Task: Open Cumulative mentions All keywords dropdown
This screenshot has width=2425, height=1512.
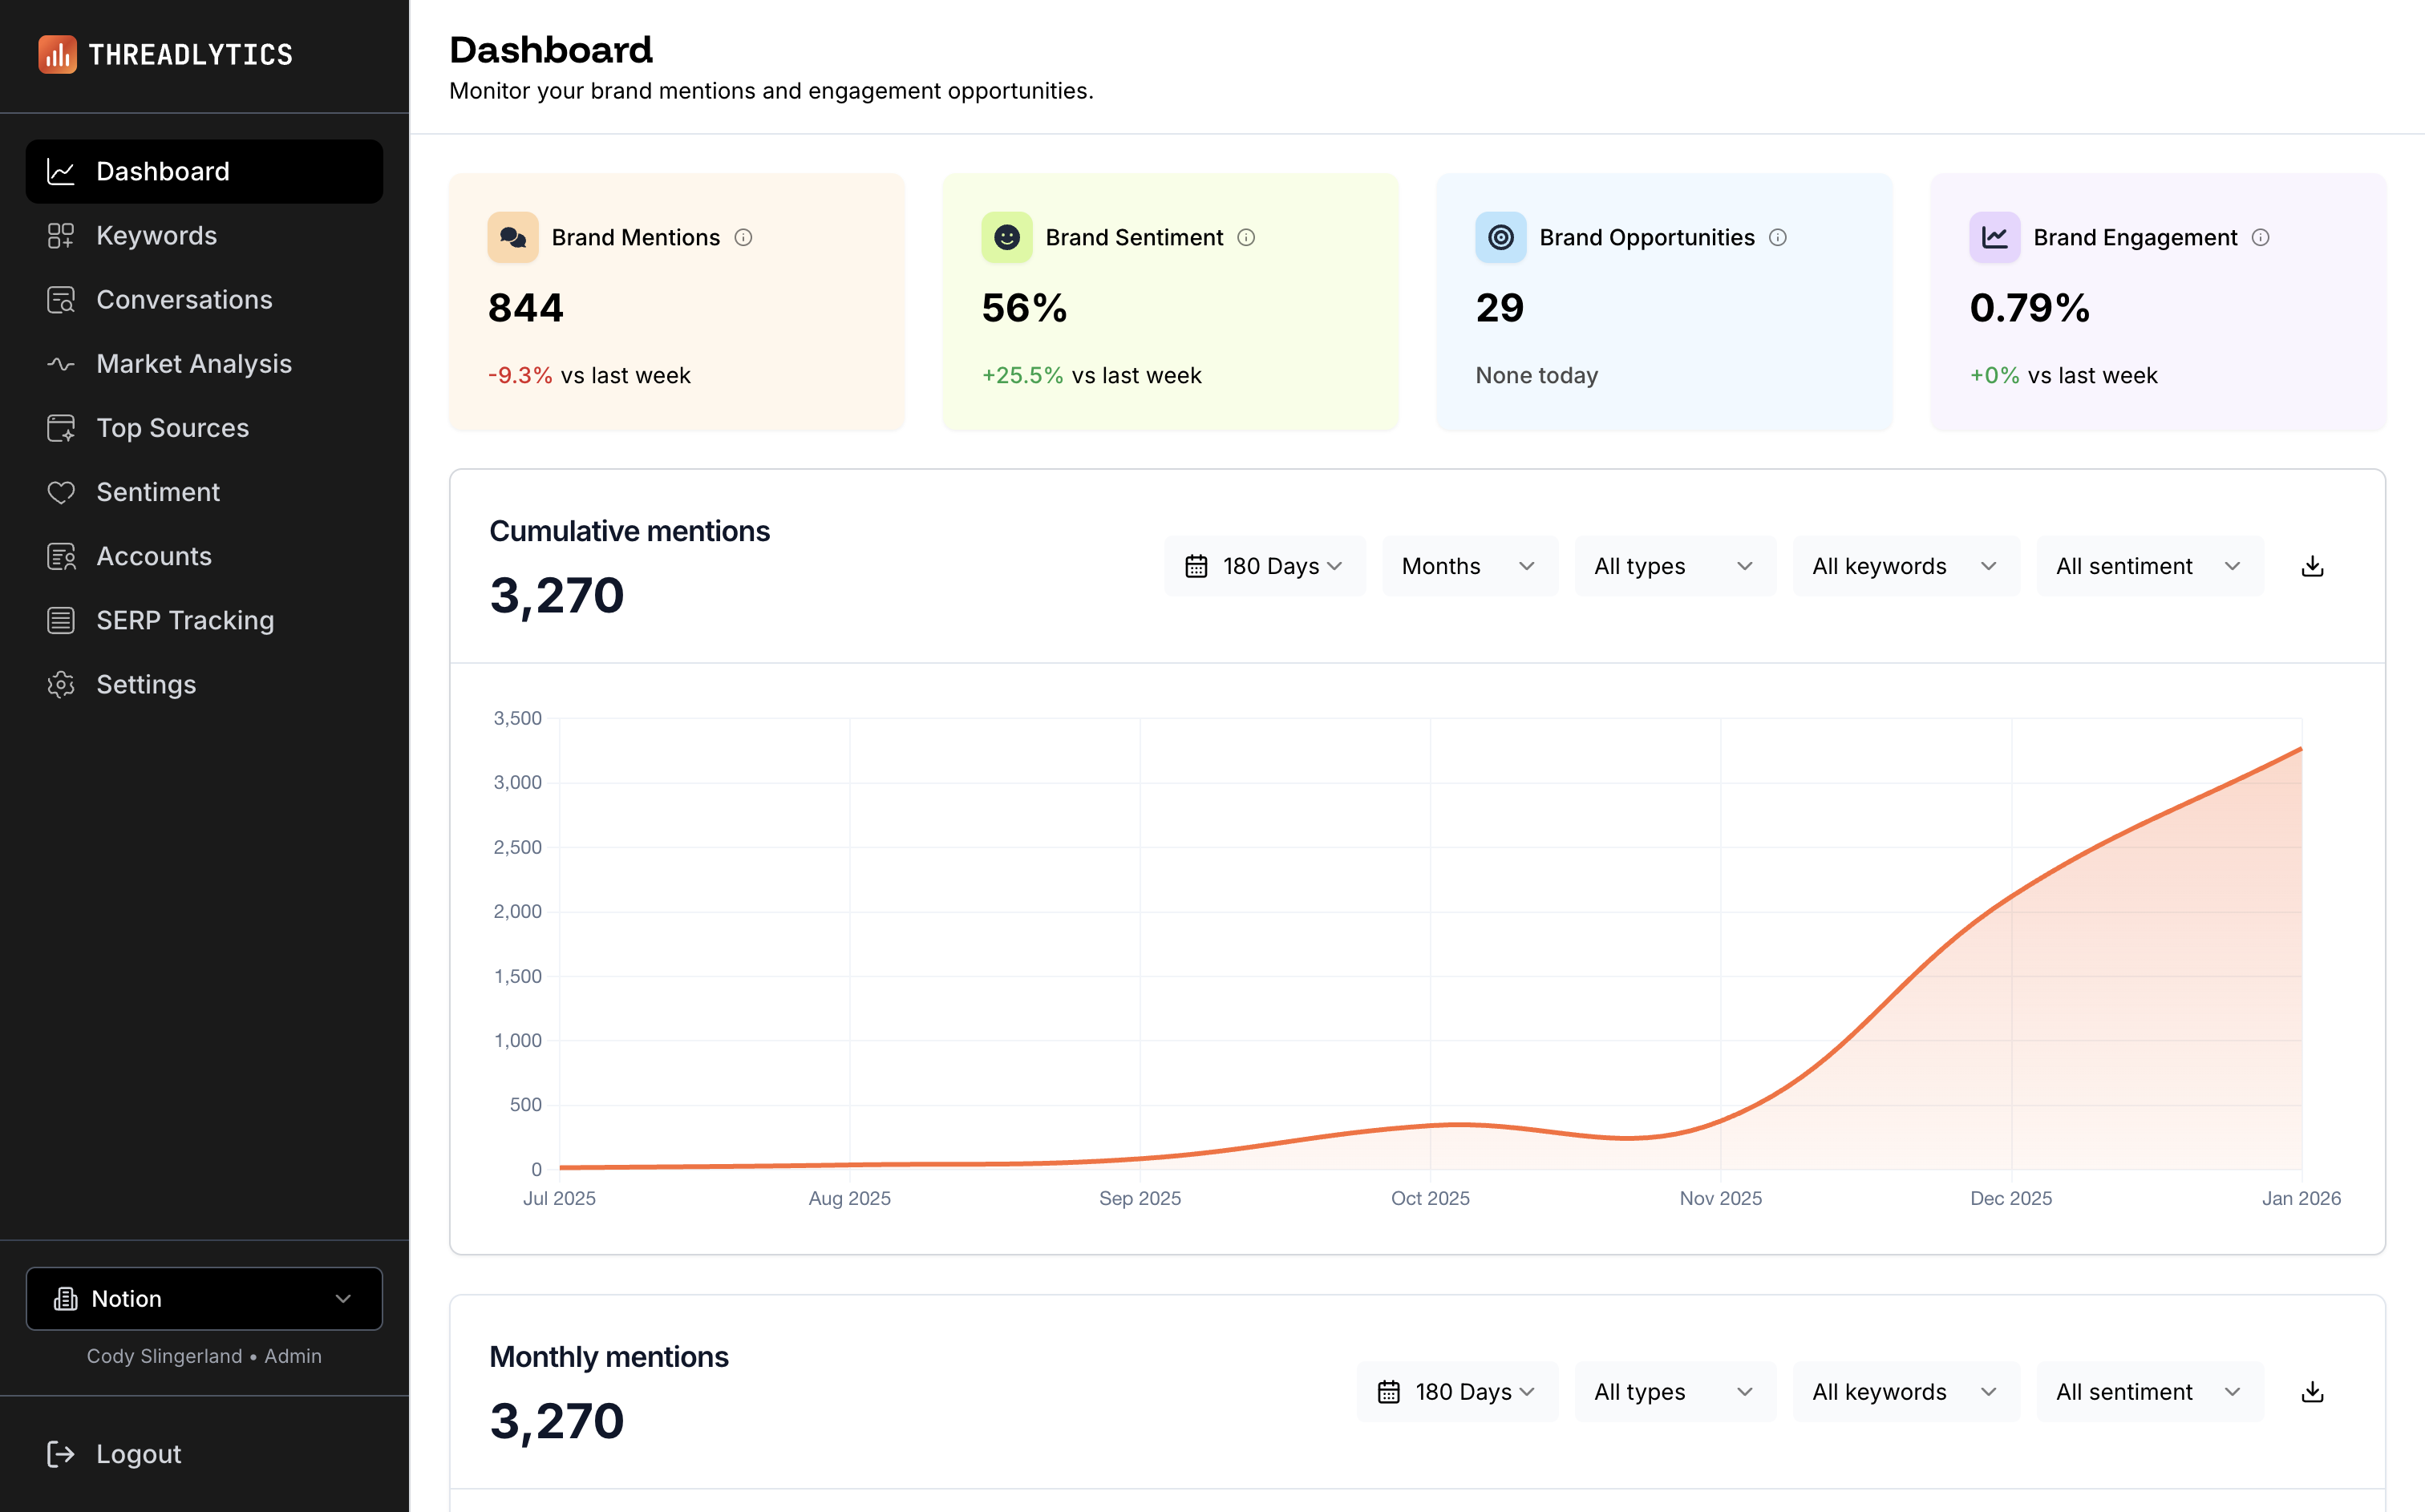Action: 1905,567
